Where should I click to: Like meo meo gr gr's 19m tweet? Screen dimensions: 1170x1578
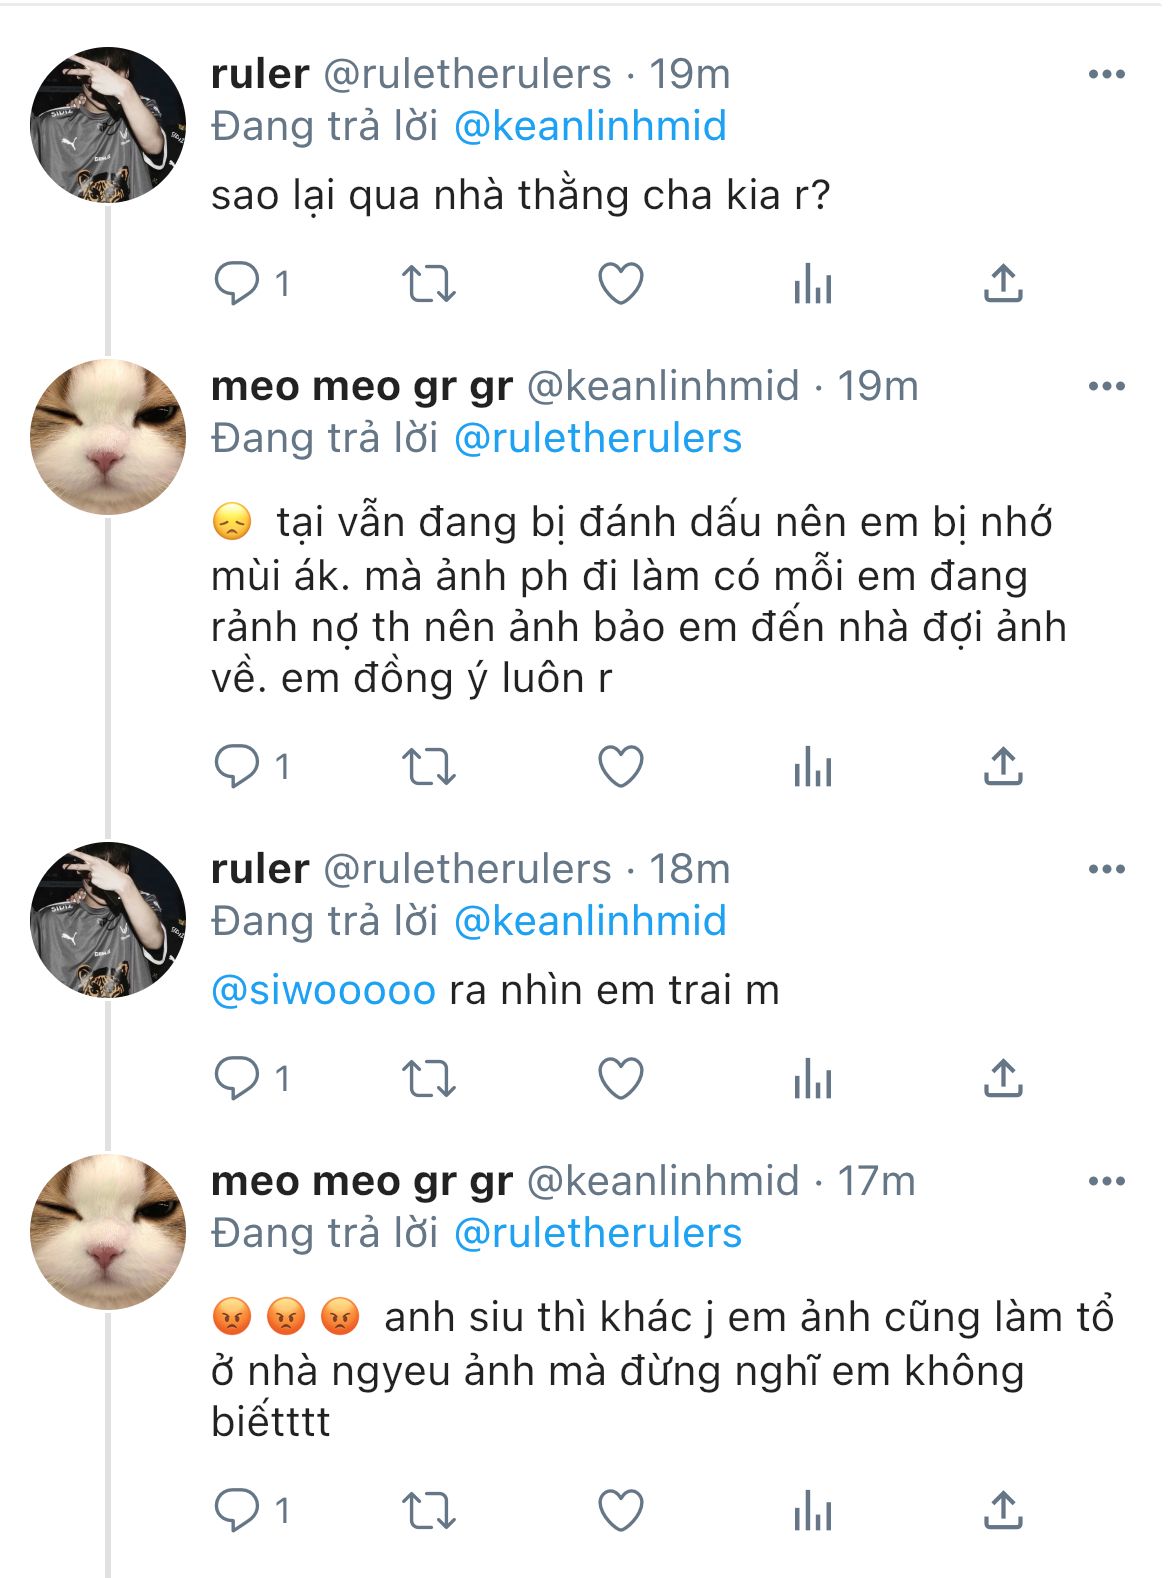[620, 767]
